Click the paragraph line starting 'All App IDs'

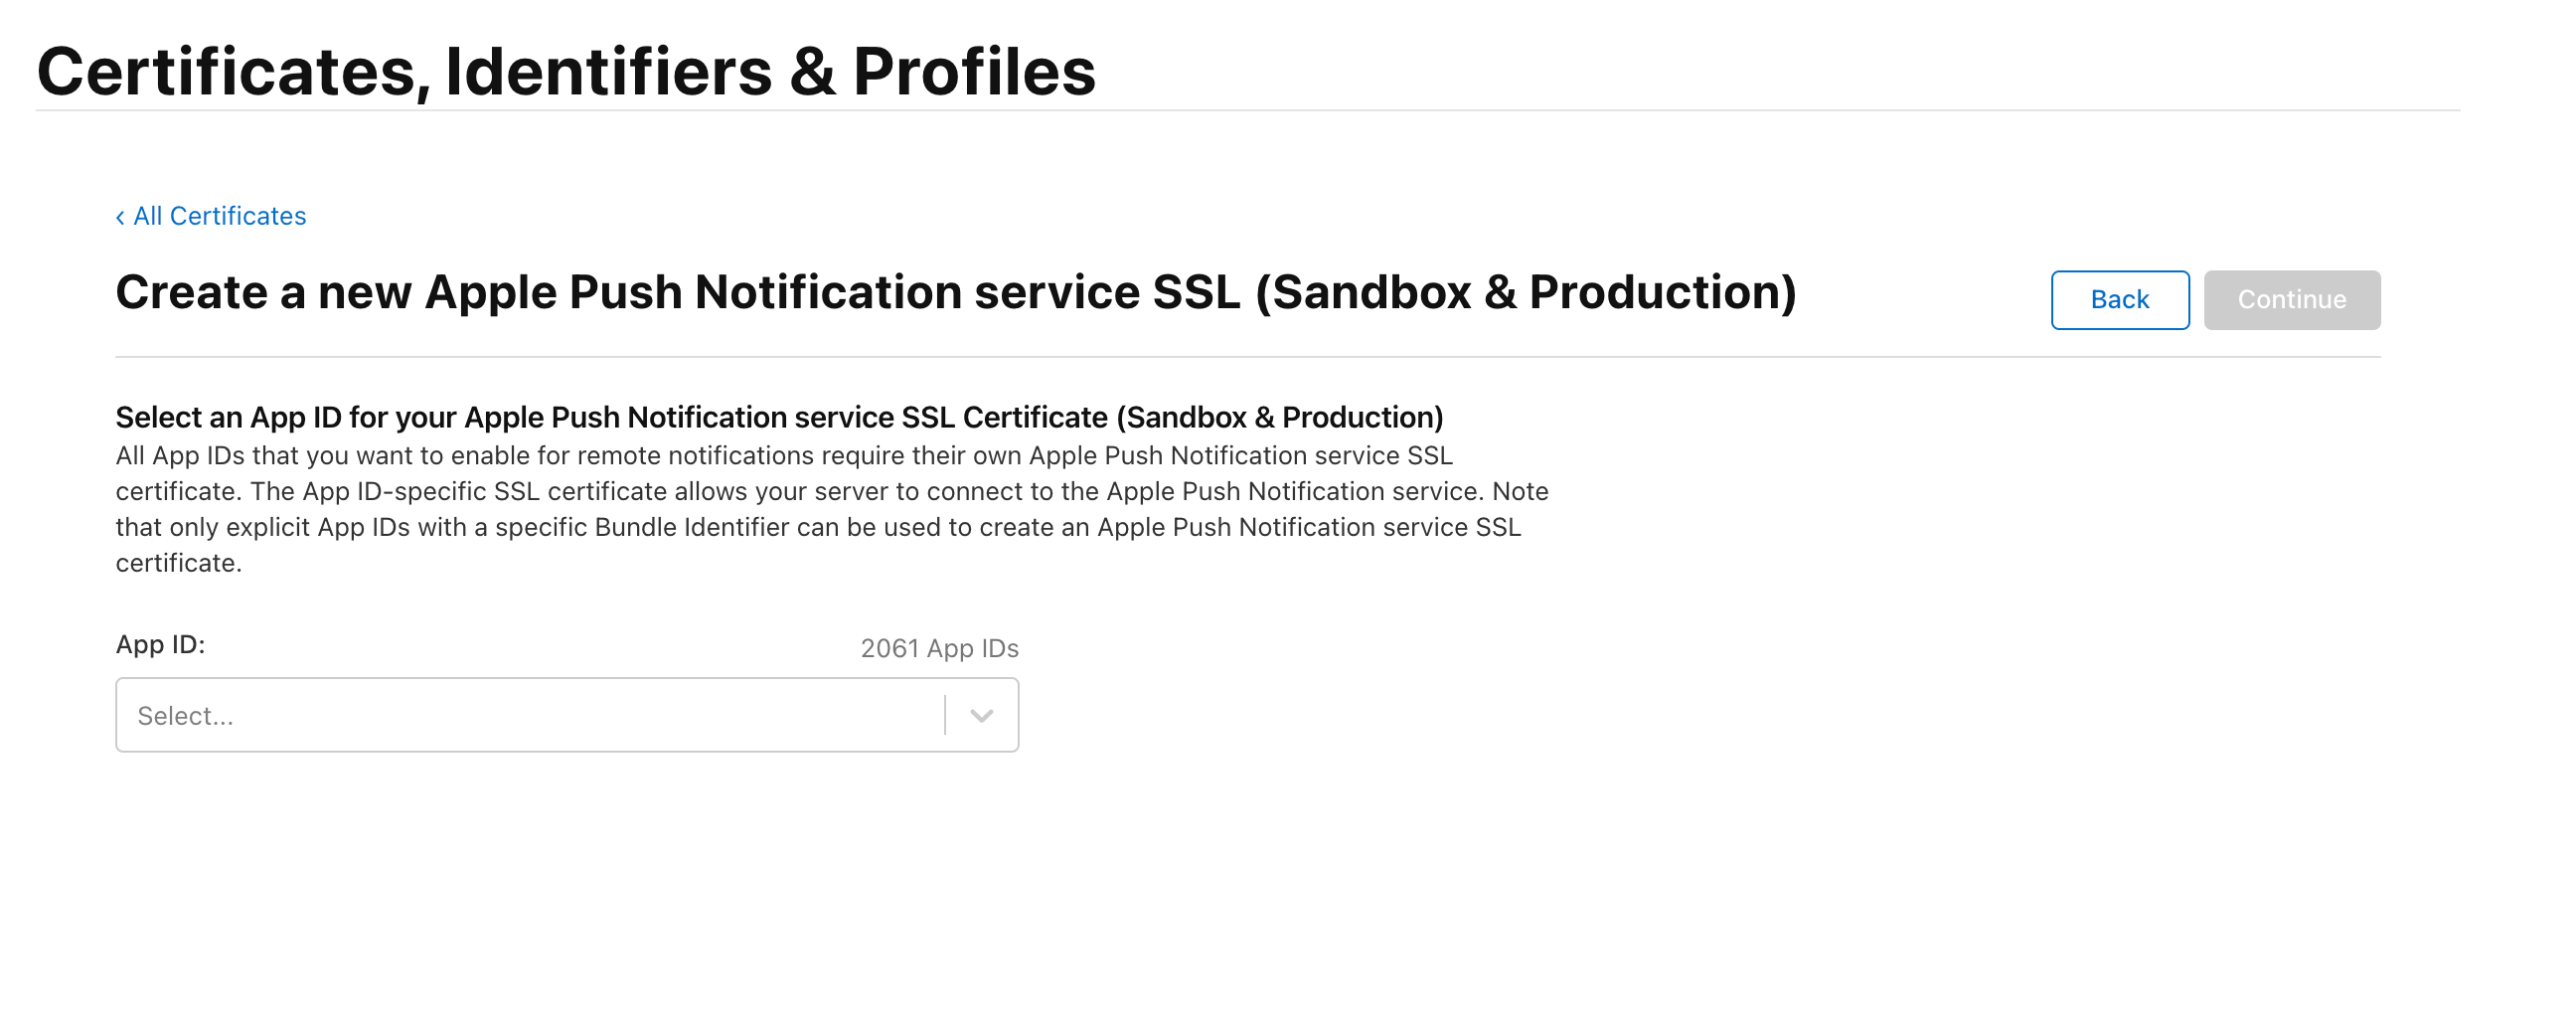point(783,456)
